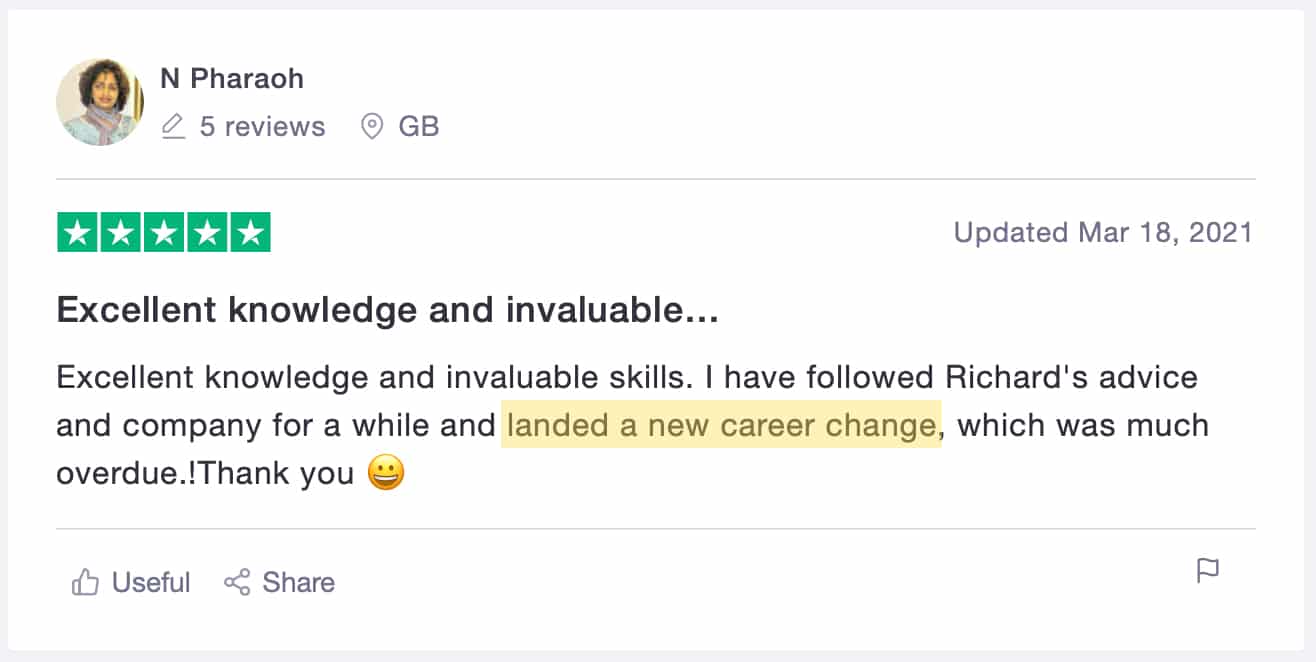This screenshot has height=662, width=1316.
Task: Click the GB country label
Action: (x=419, y=127)
